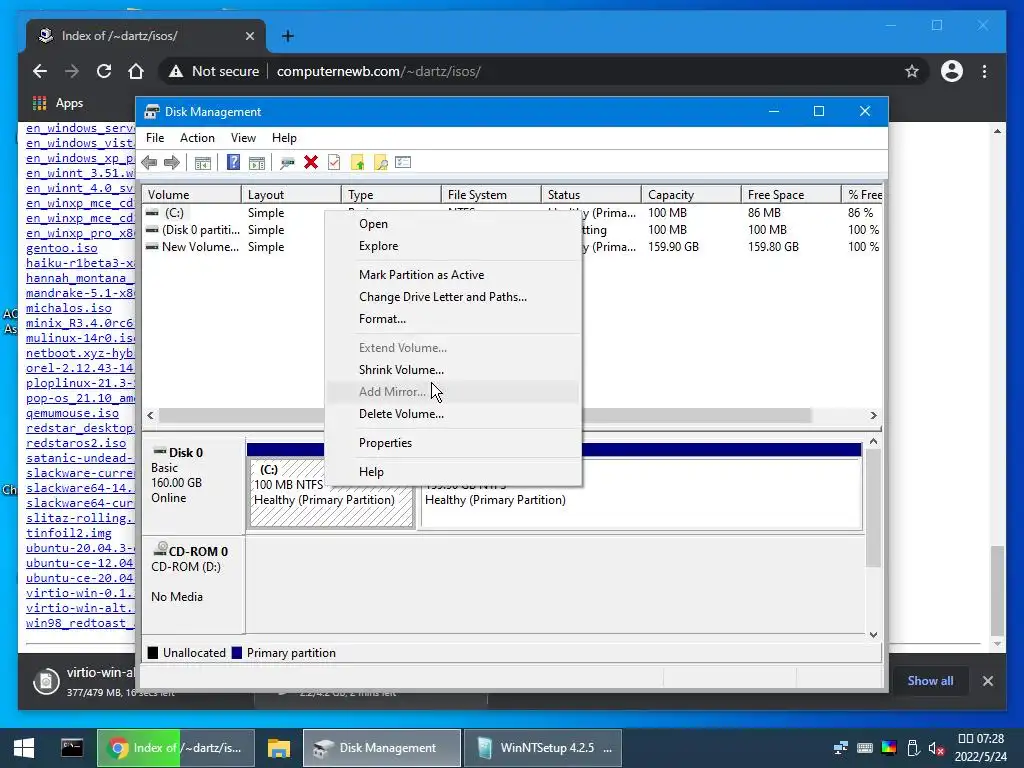Open the Help menu in Disk Management menu bar
This screenshot has height=768, width=1024.
click(x=284, y=138)
